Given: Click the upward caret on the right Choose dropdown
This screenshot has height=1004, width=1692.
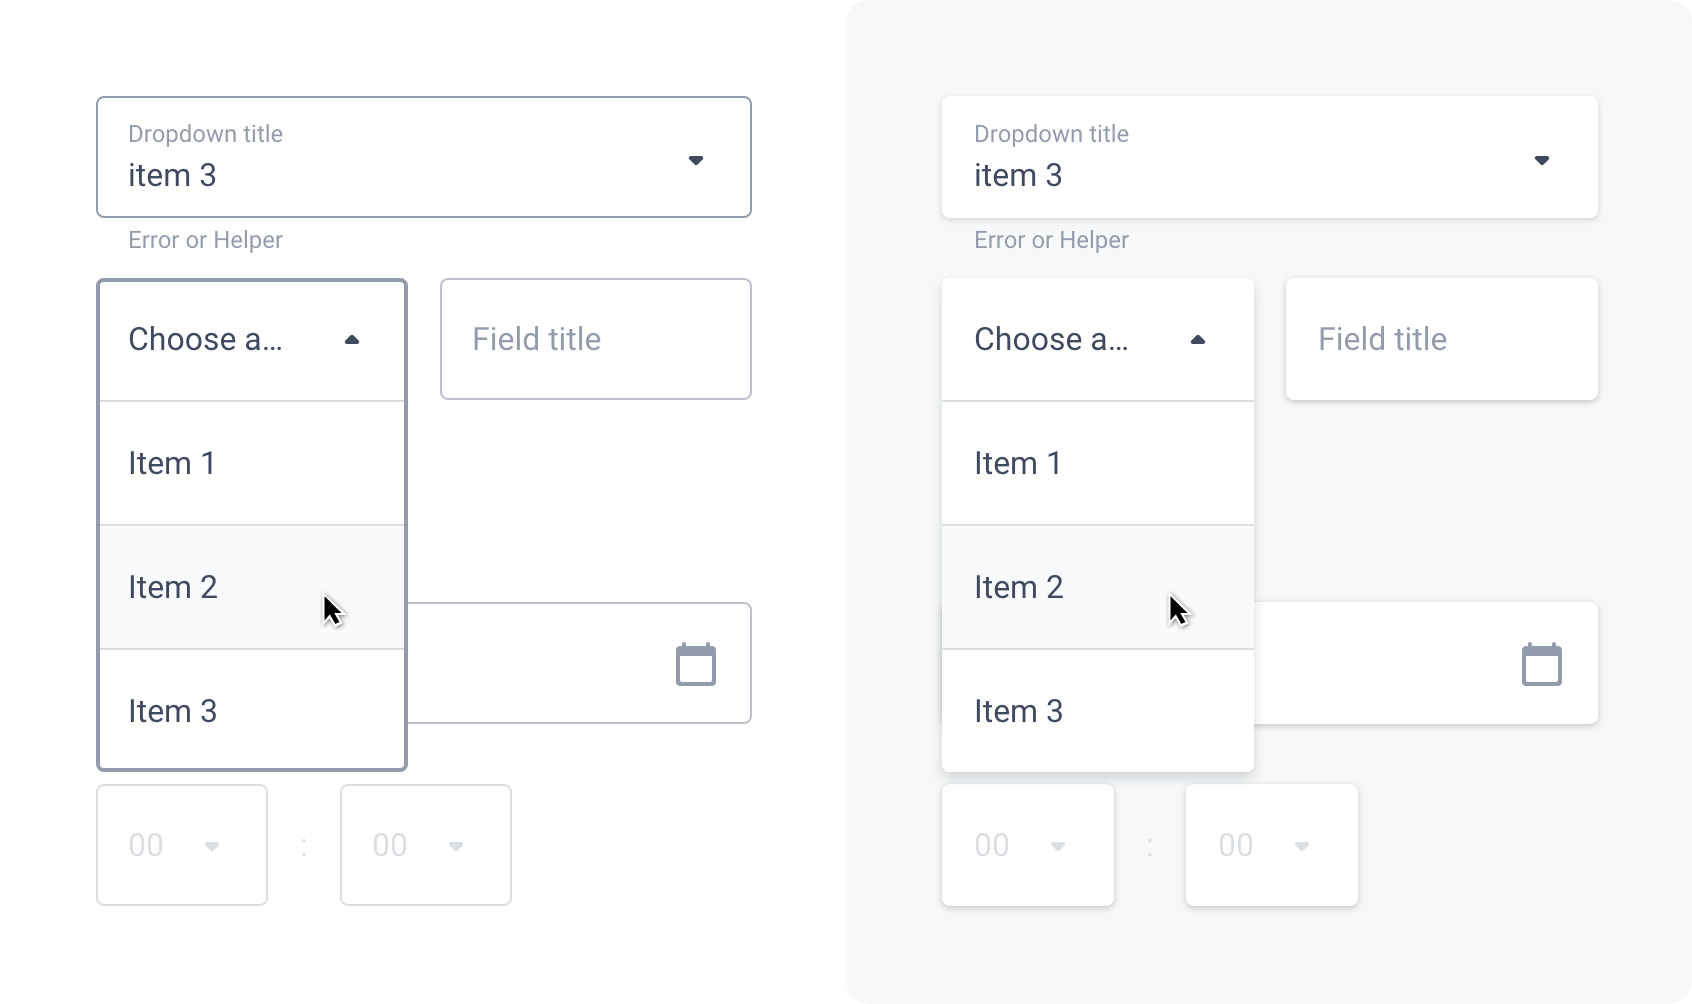Looking at the screenshot, I should click(1198, 339).
